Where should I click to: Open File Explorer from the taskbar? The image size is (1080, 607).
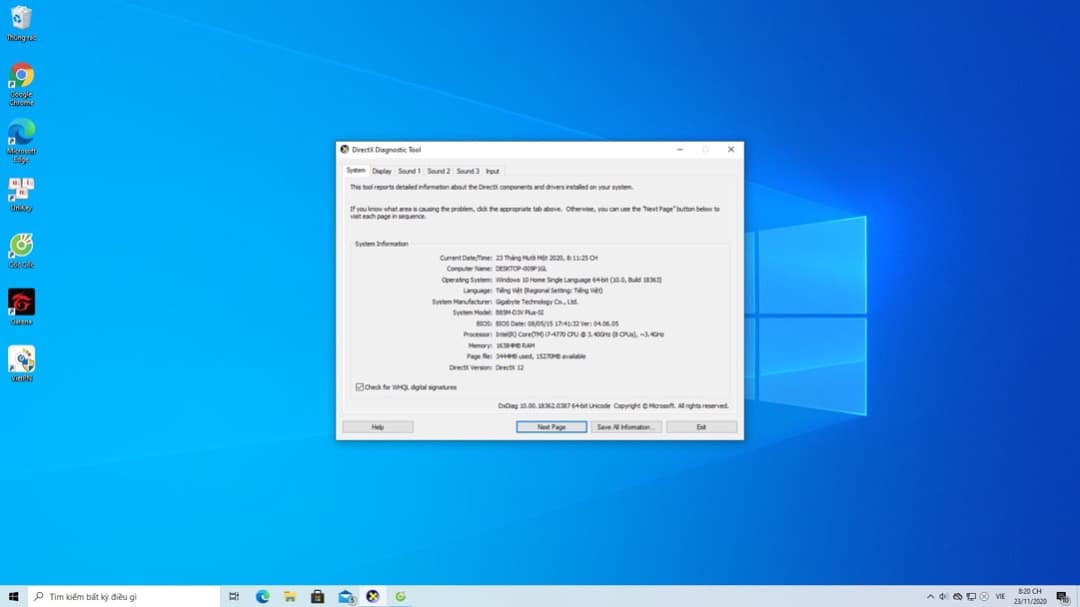pyautogui.click(x=289, y=595)
